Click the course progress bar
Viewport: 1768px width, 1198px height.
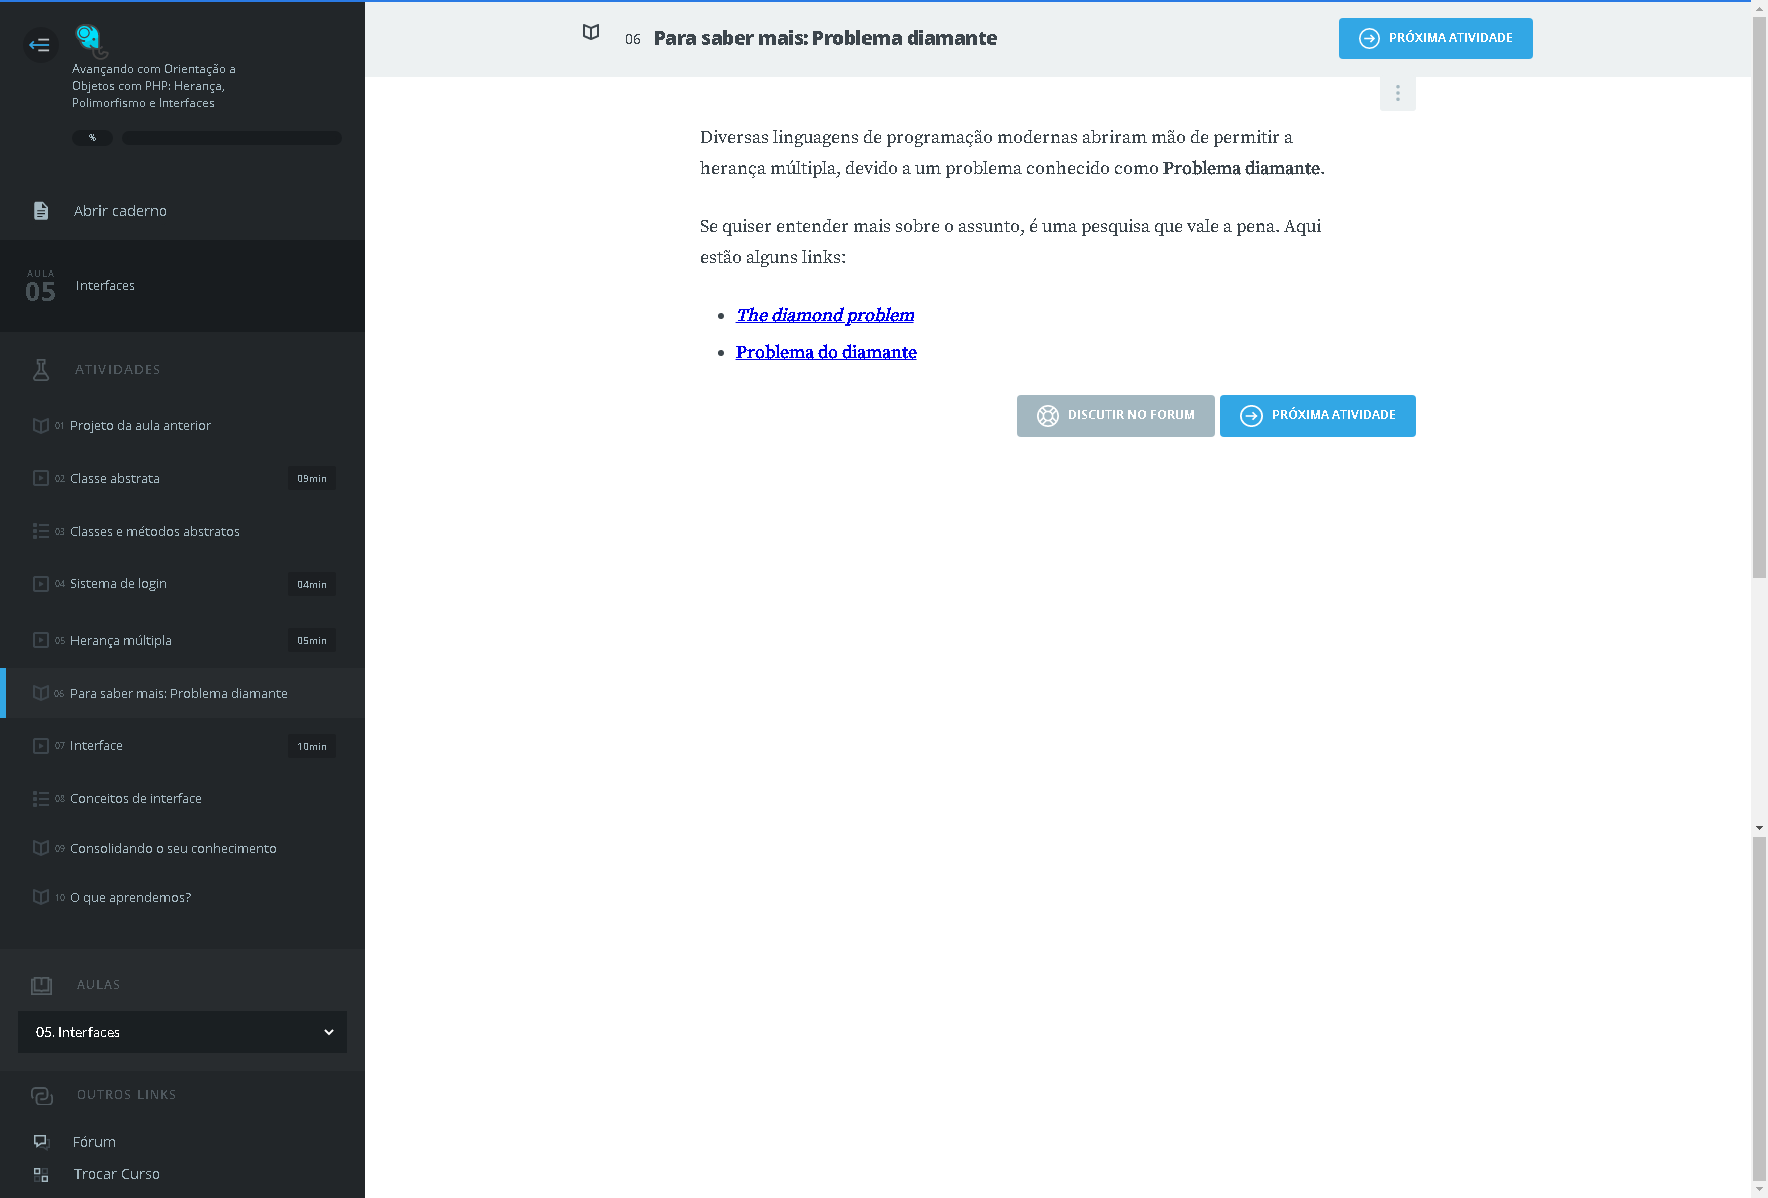(231, 138)
